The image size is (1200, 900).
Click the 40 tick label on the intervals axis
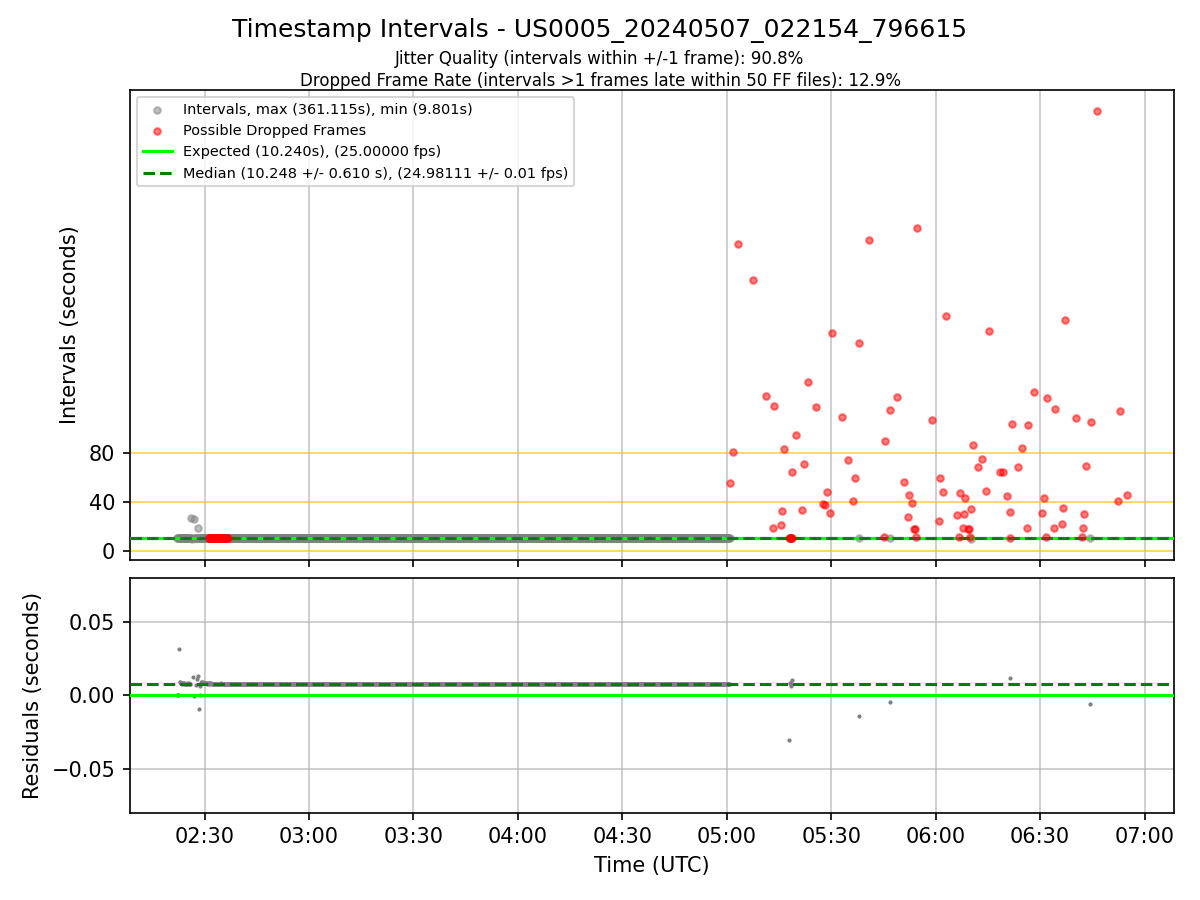(x=103, y=503)
